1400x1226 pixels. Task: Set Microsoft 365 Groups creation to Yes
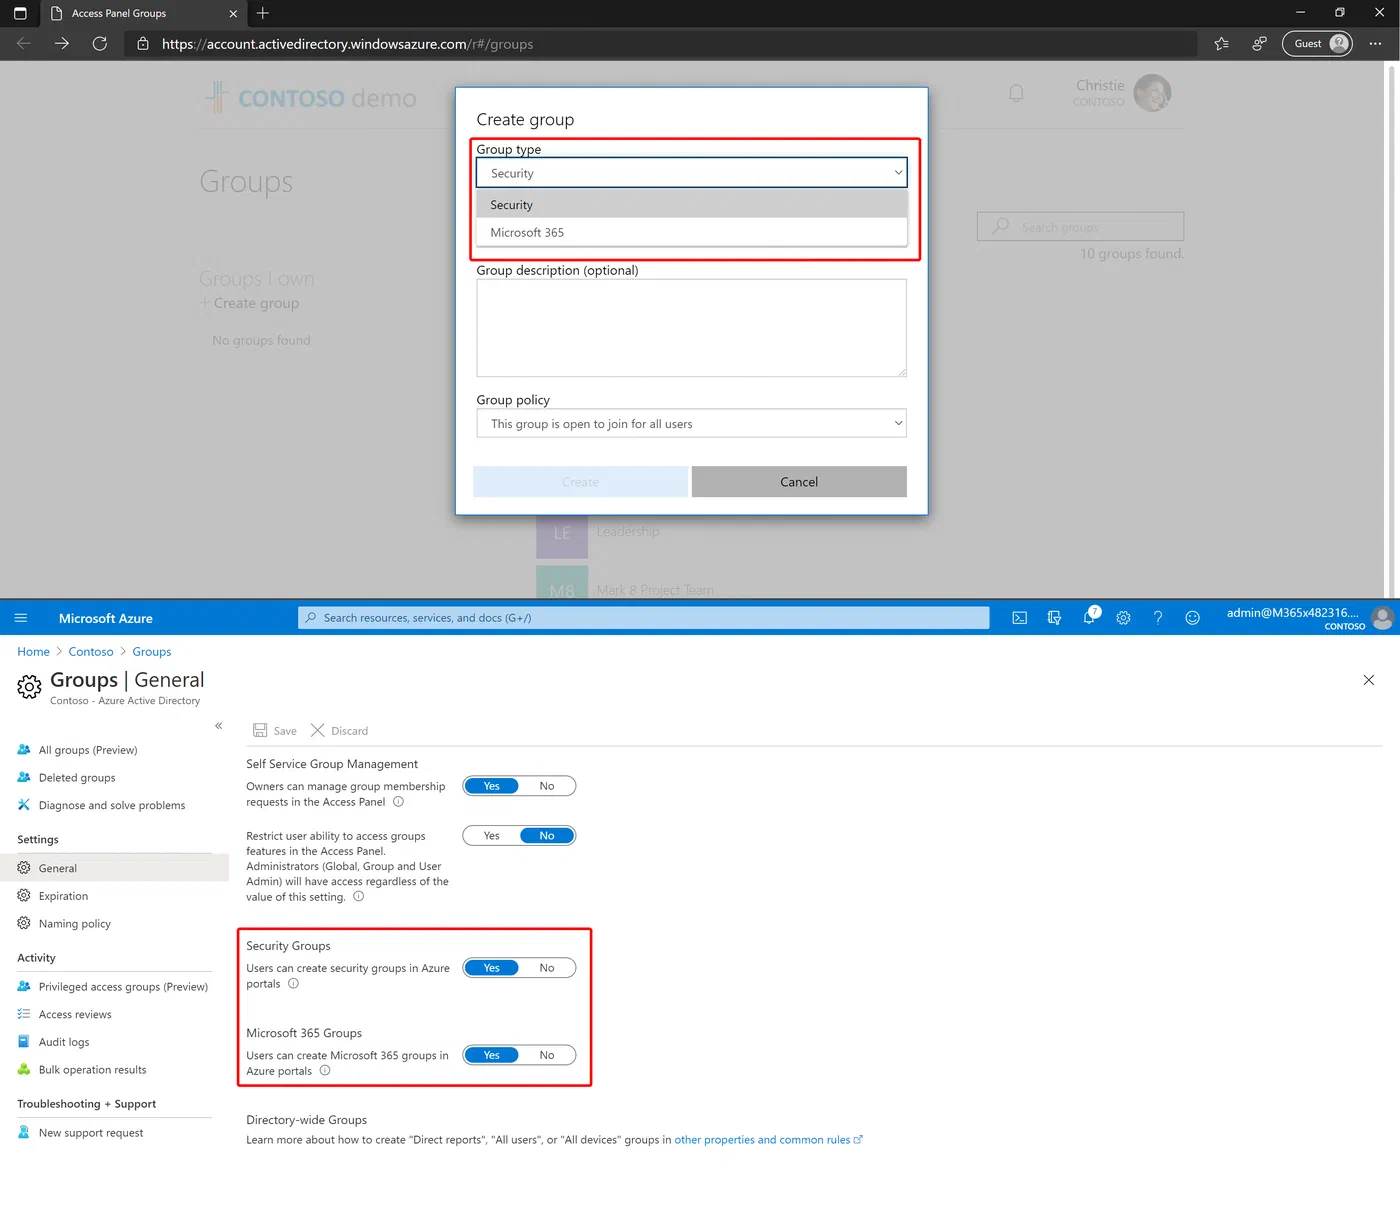click(x=491, y=1055)
